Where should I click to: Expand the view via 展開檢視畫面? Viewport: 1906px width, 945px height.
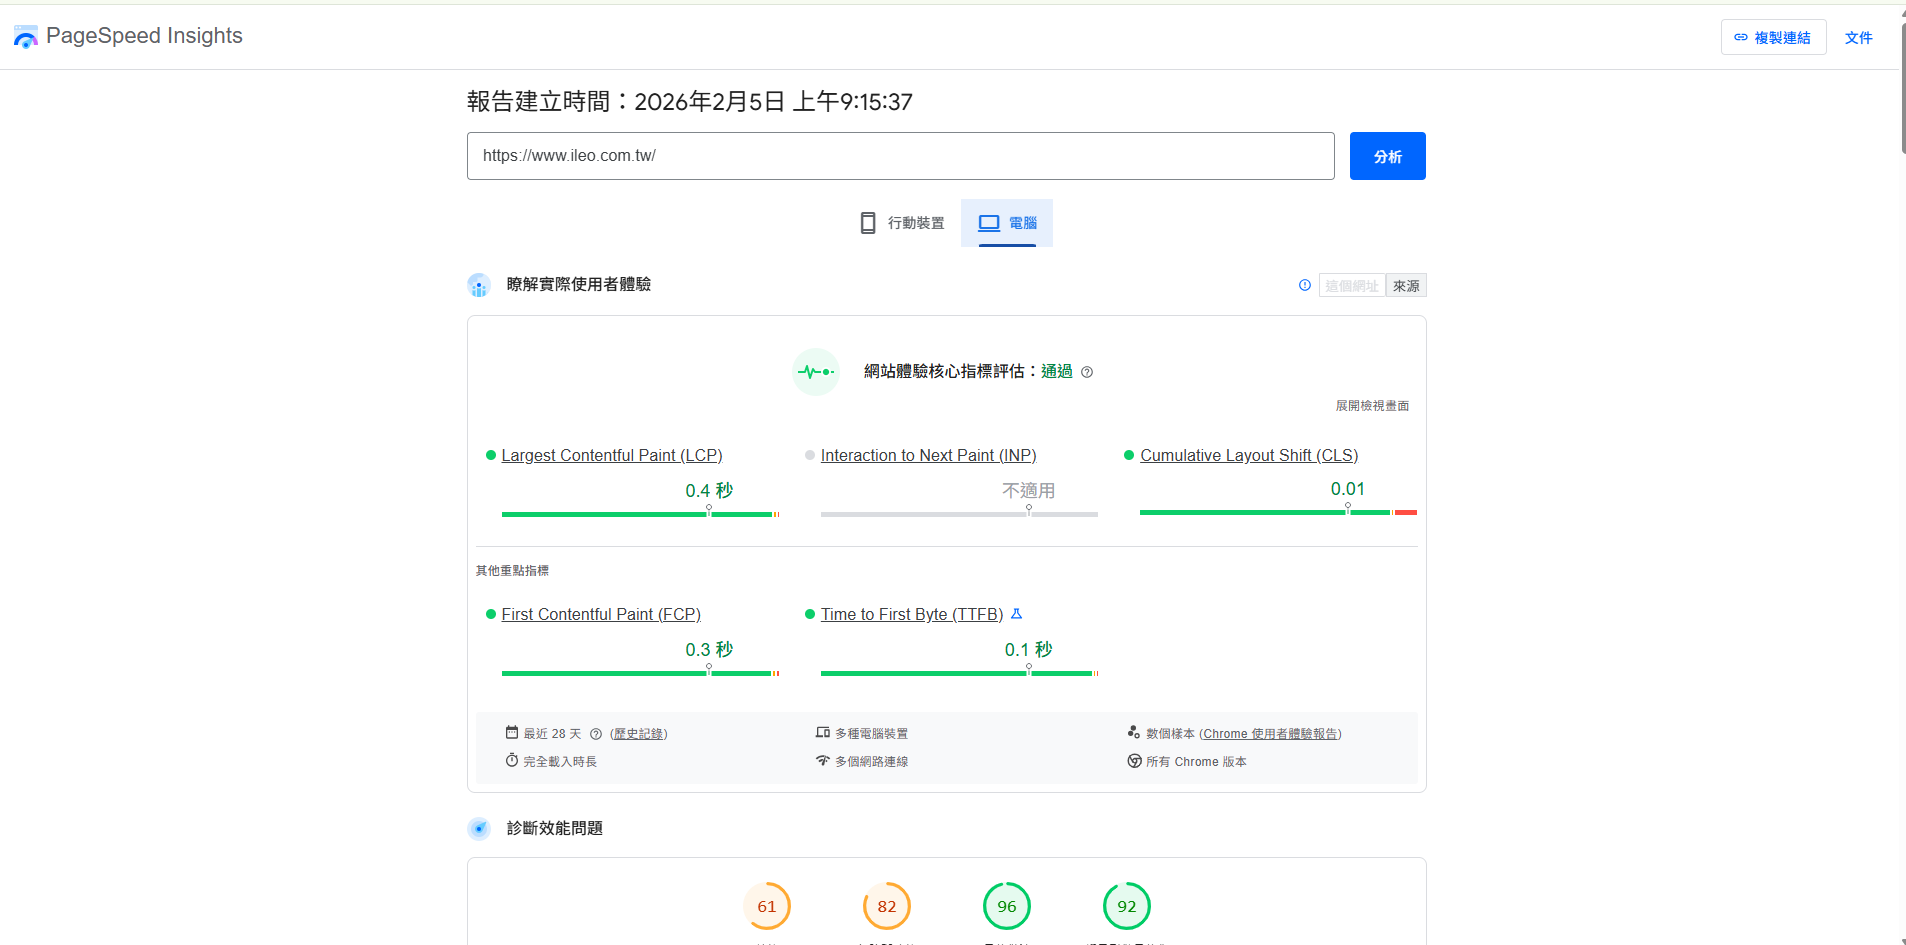click(x=1371, y=405)
